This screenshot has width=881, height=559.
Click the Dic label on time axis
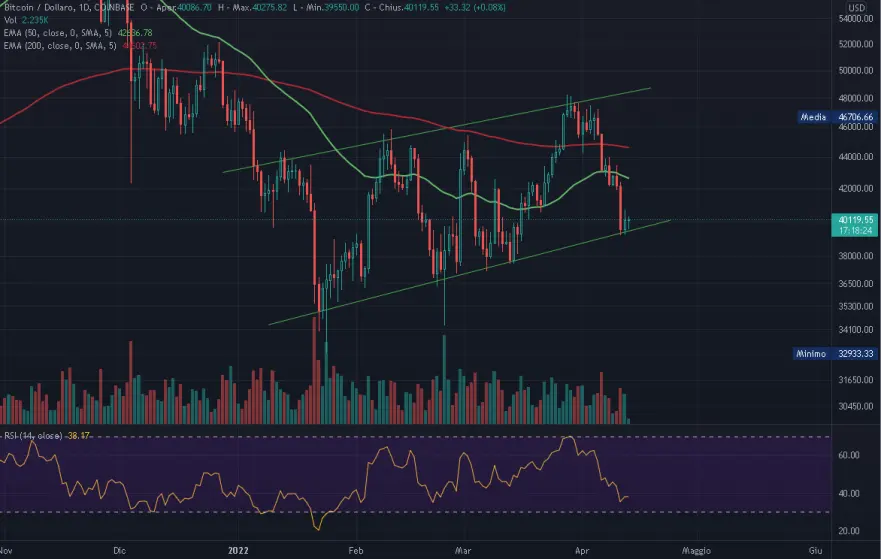click(x=119, y=551)
